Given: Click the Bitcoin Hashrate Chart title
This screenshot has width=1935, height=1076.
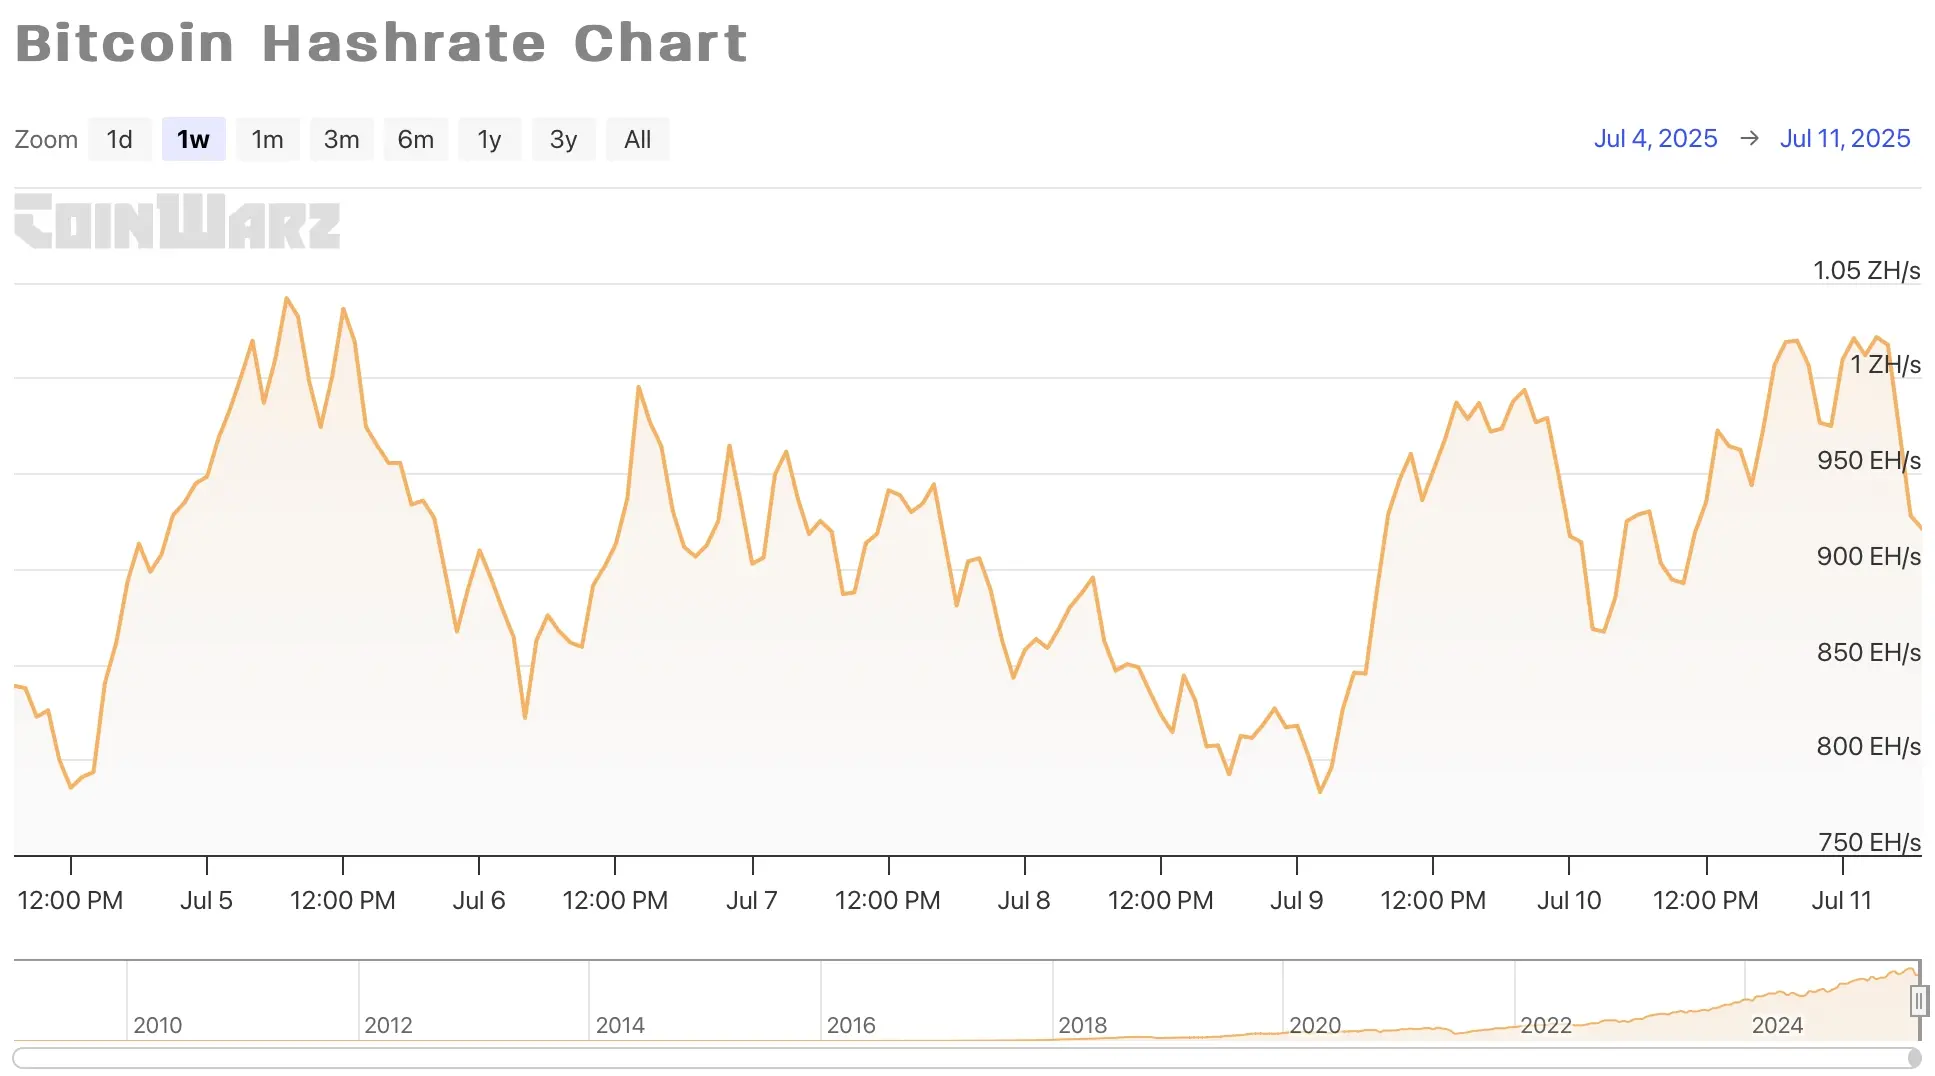Looking at the screenshot, I should pyautogui.click(x=381, y=43).
